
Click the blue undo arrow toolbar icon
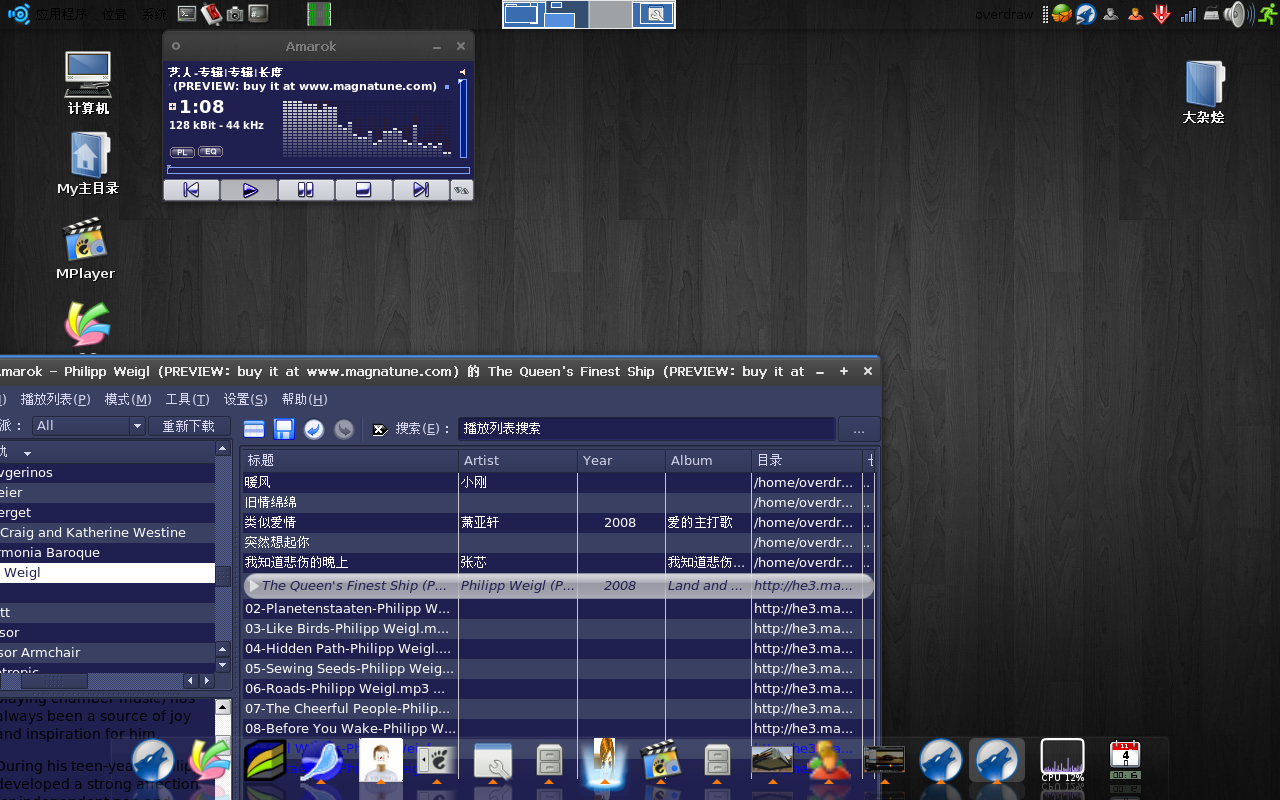(314, 429)
